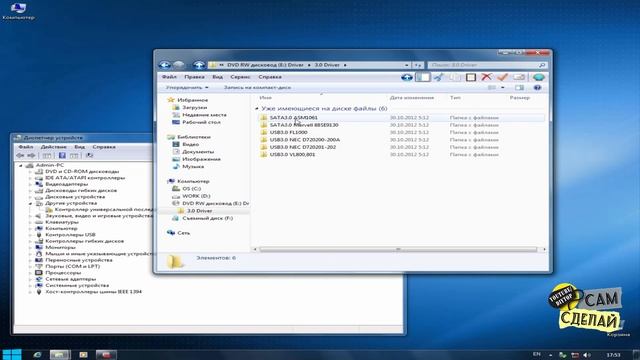Select Съемный диск (F:) in navigation pane

point(208,218)
